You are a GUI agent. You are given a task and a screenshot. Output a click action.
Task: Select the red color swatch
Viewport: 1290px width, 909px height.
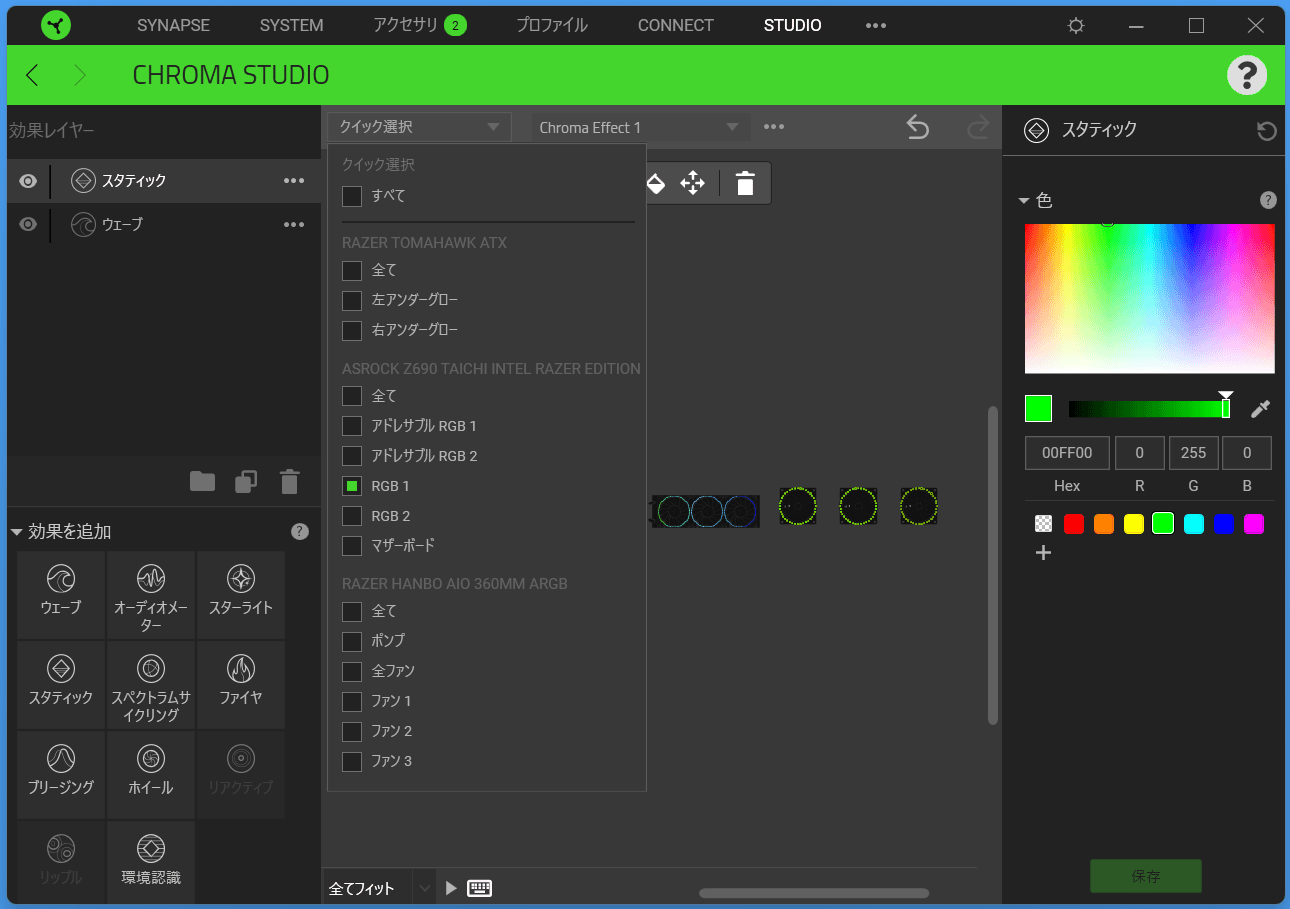[1073, 524]
